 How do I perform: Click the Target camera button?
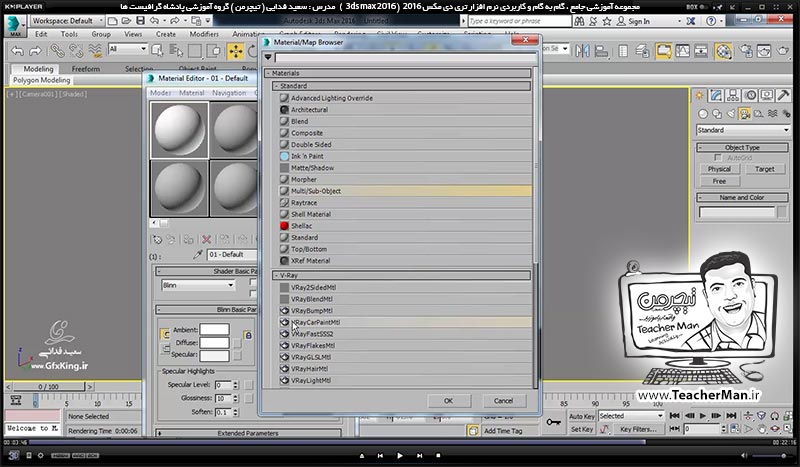pyautogui.click(x=764, y=169)
